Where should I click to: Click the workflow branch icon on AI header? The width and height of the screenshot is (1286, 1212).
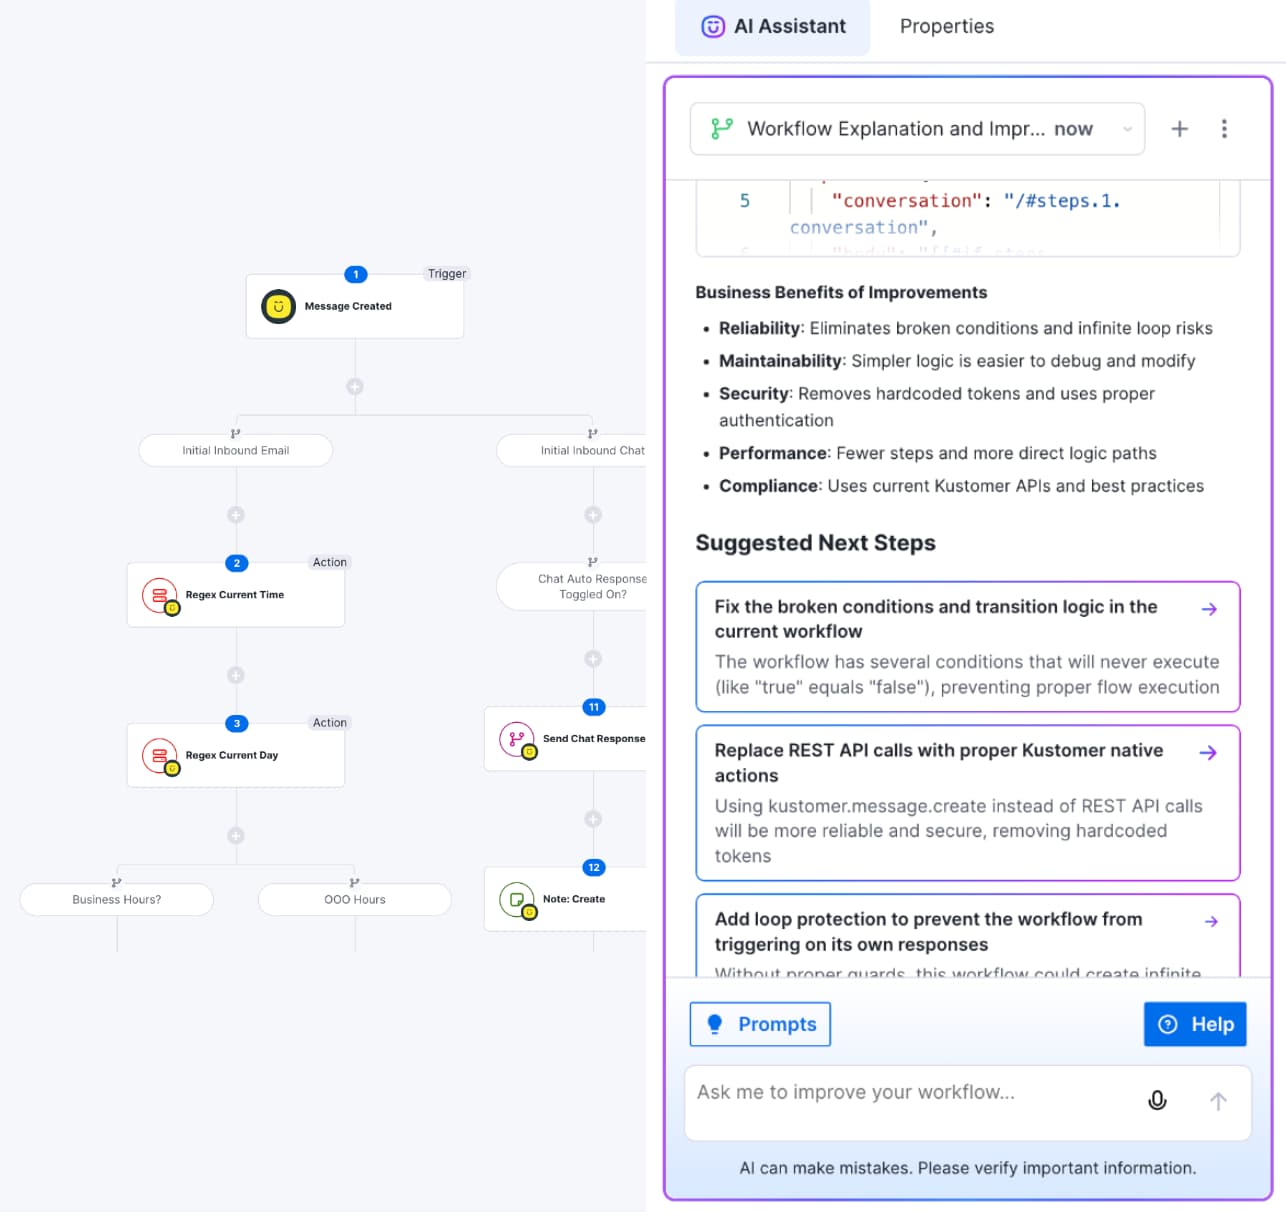tap(719, 128)
